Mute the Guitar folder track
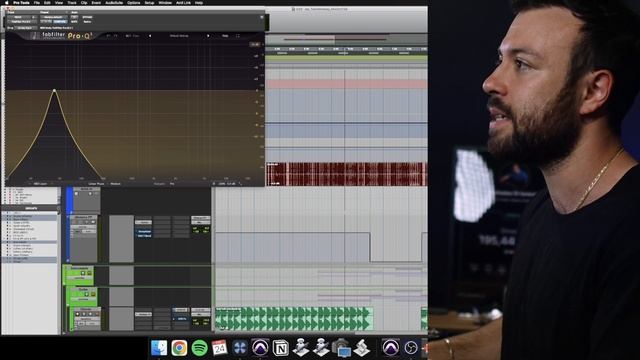 (x=93, y=294)
